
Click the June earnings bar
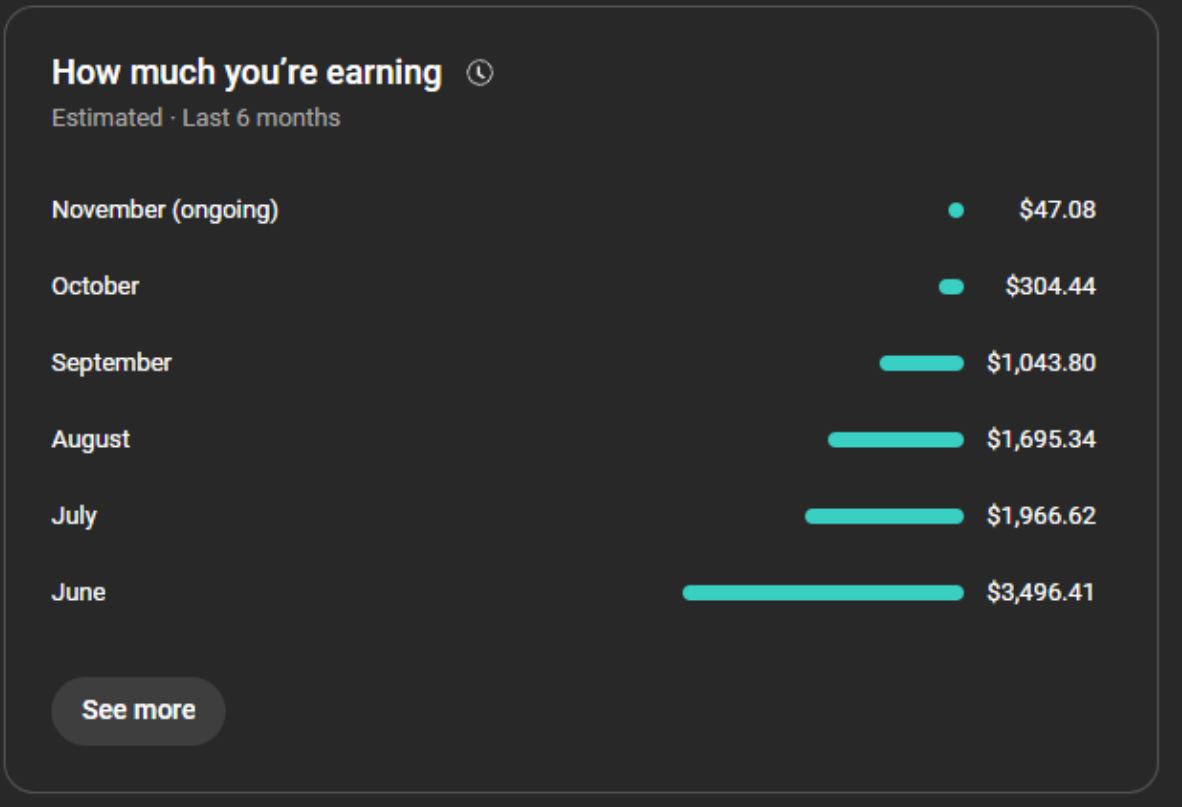(x=823, y=593)
